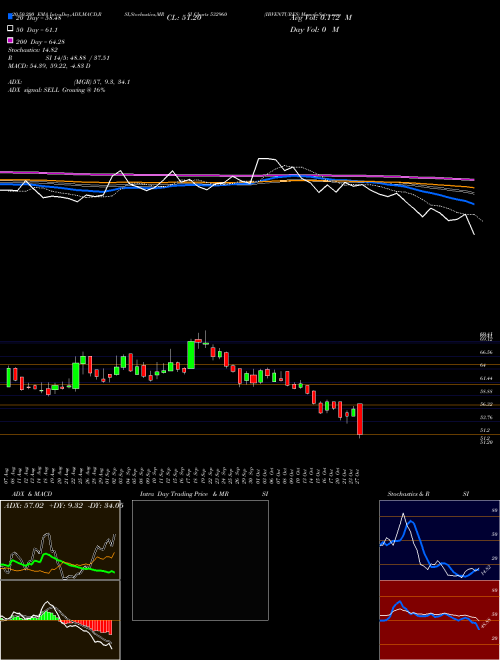
Task: Click the '(MGR) 57, 9.3, 34.1' values
Action: click(x=101, y=82)
